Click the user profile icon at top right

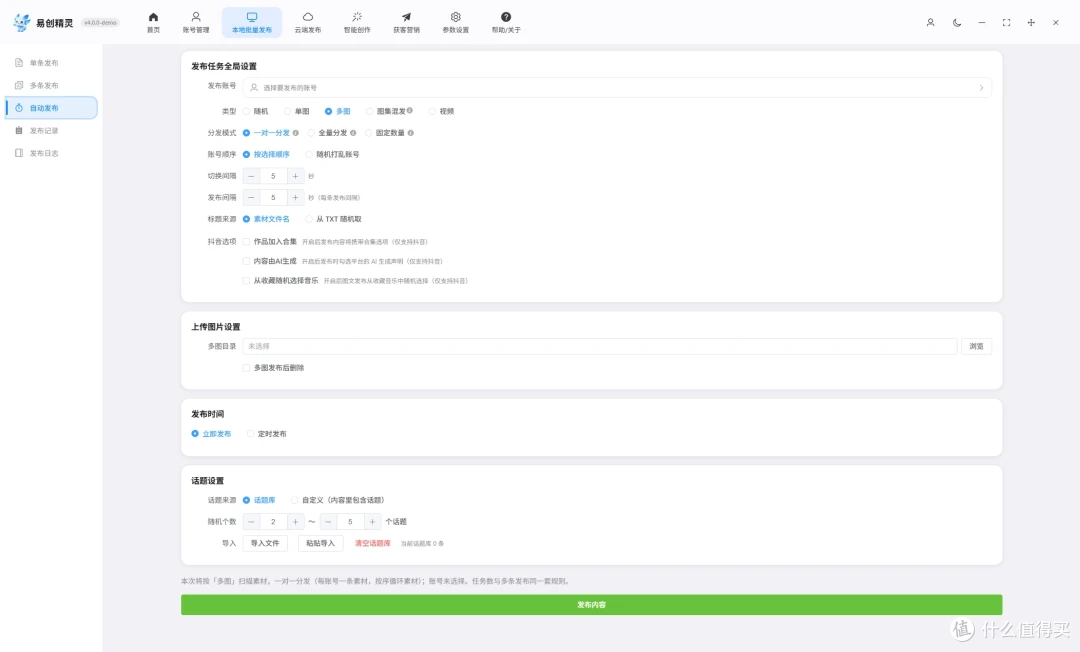[931, 23]
